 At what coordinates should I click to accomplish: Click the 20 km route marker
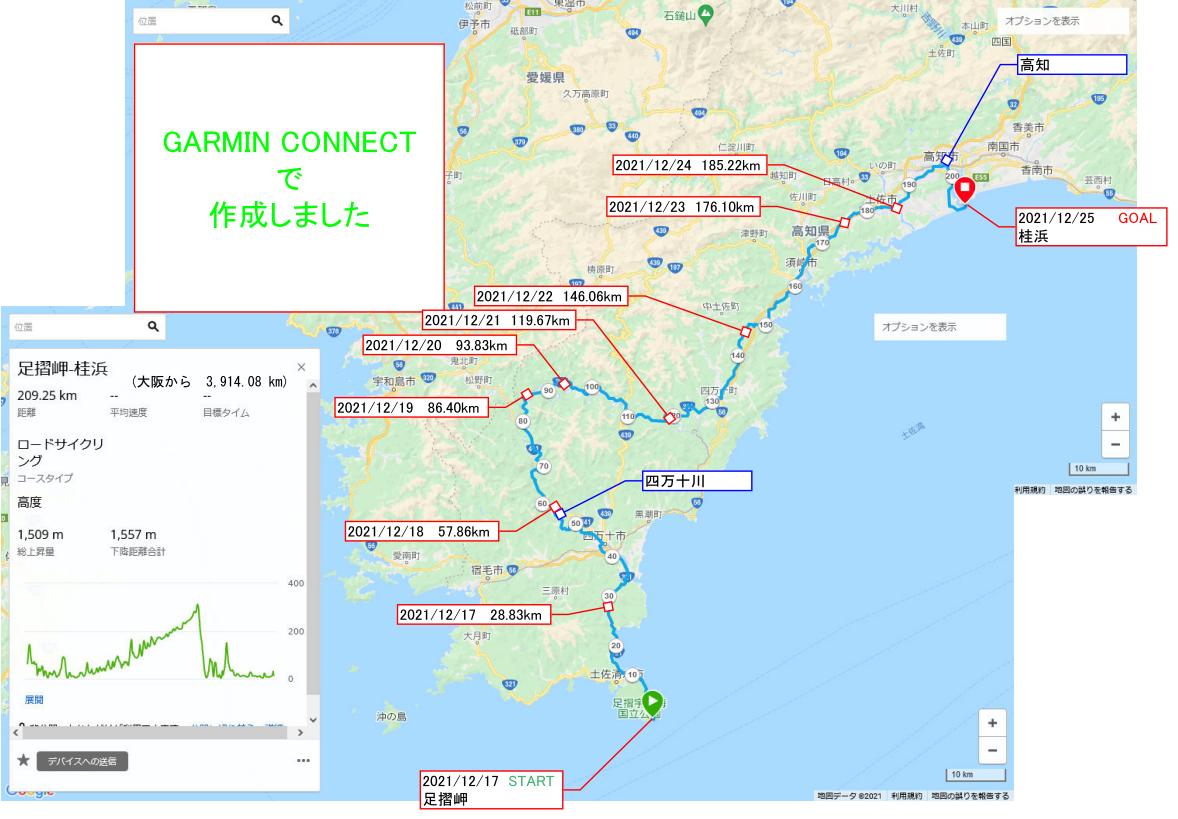[x=616, y=645]
